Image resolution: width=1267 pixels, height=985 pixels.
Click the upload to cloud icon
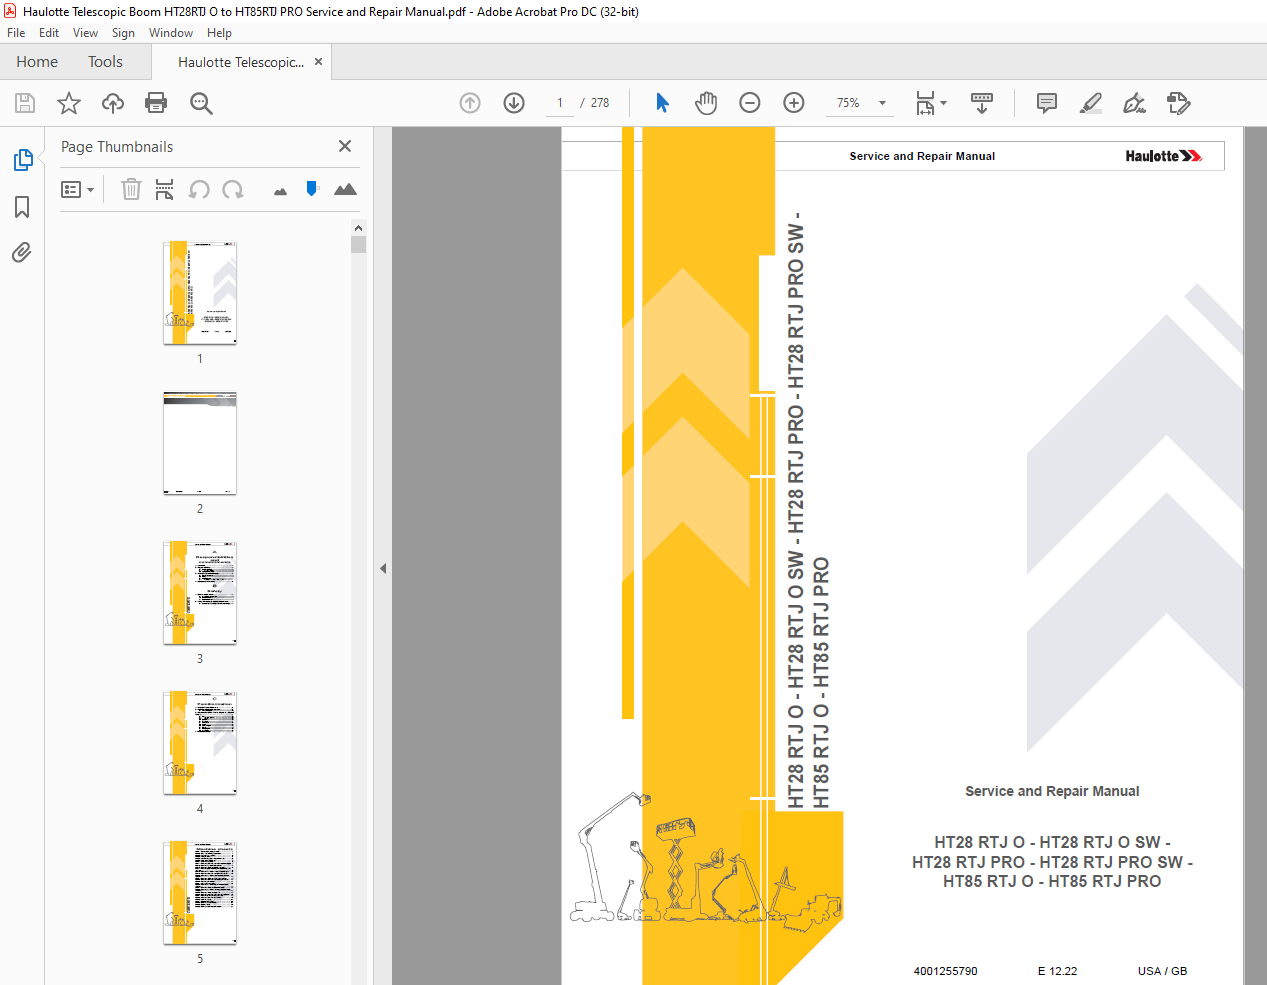pyautogui.click(x=113, y=103)
